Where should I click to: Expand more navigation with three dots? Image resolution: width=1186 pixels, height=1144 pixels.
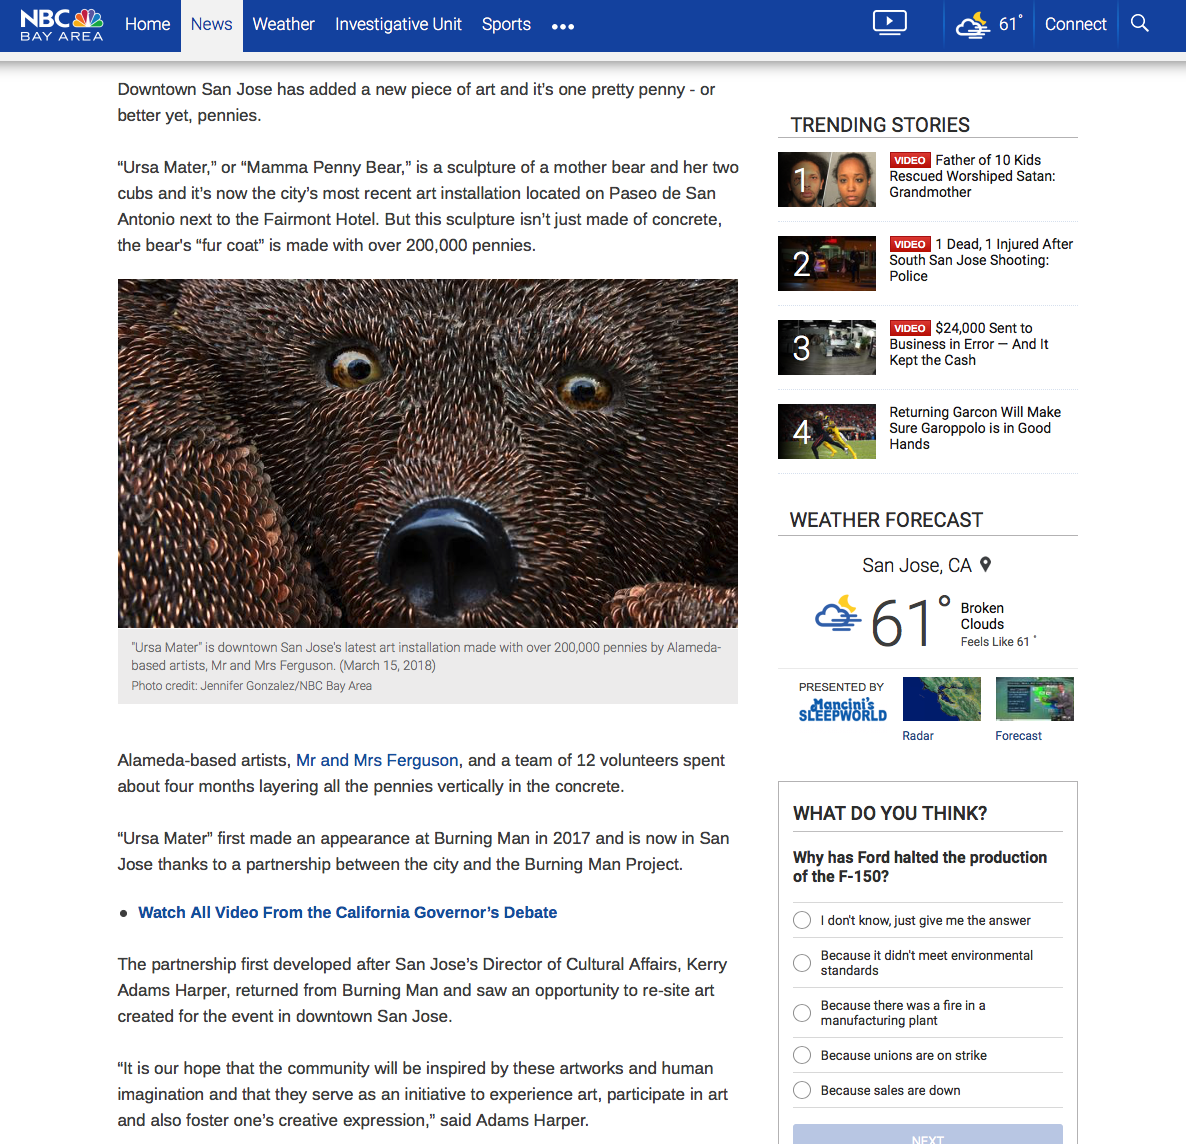(563, 26)
